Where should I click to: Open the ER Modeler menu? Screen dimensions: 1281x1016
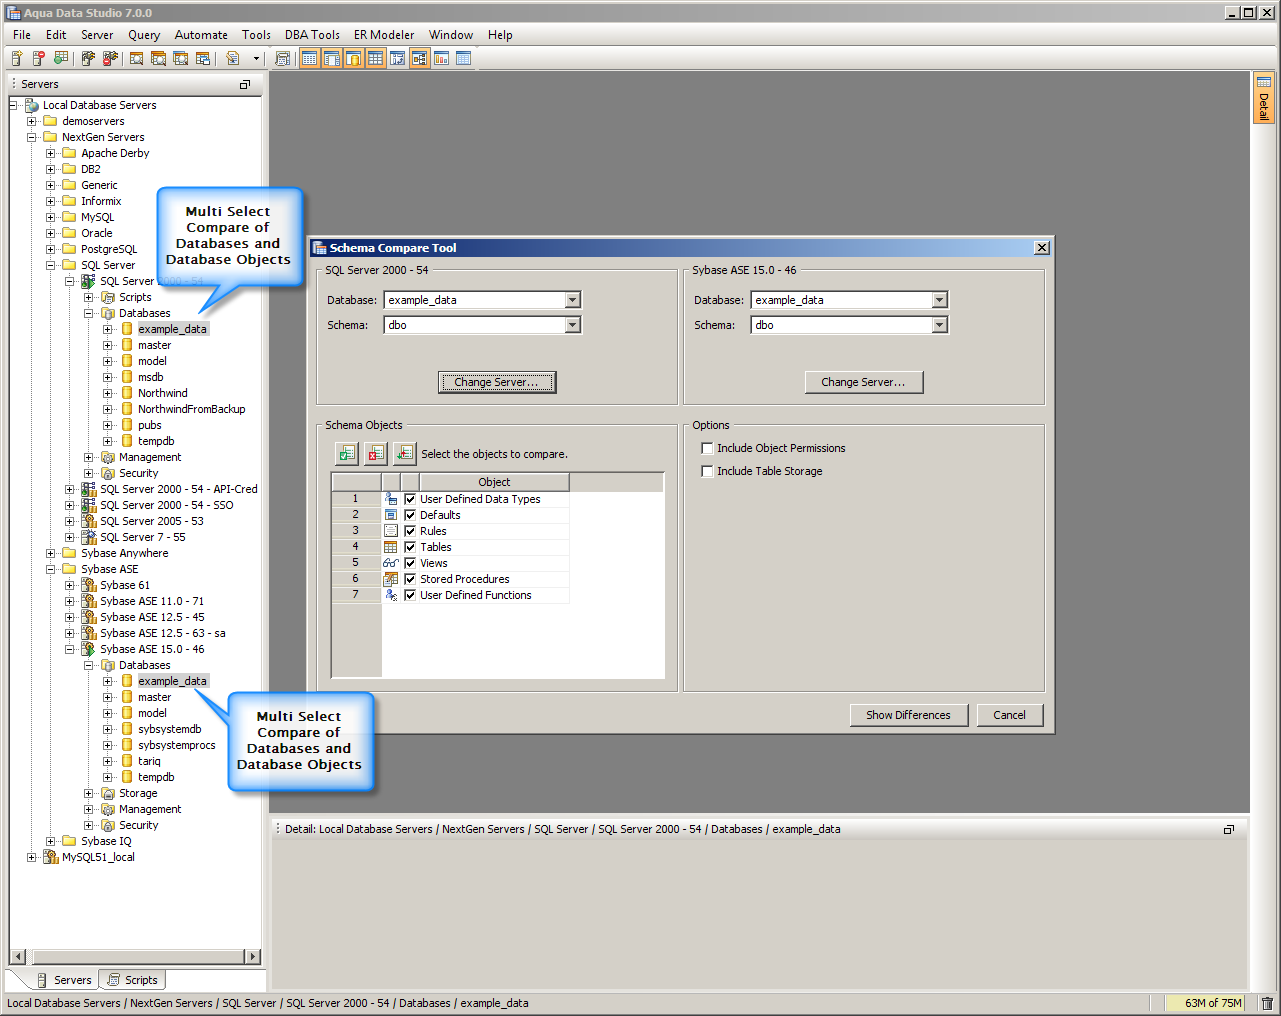pos(384,35)
